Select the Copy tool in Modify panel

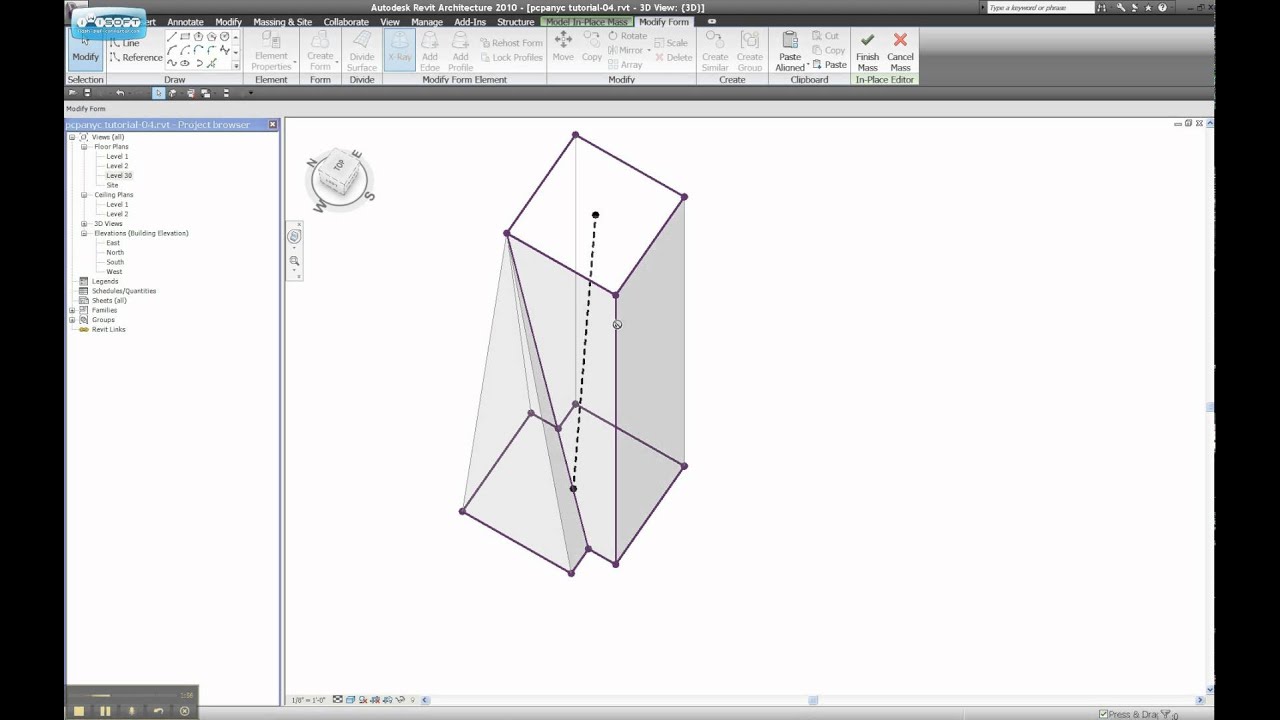[x=592, y=47]
